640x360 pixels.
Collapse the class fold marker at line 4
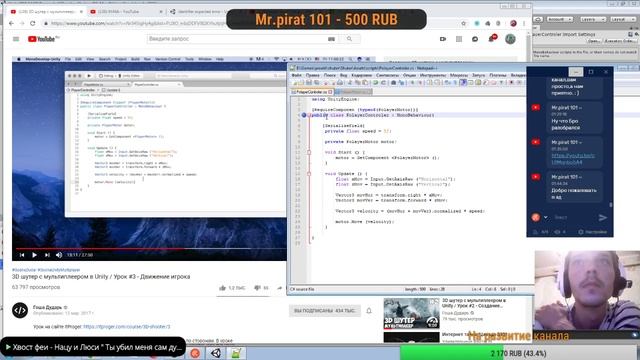point(309,115)
